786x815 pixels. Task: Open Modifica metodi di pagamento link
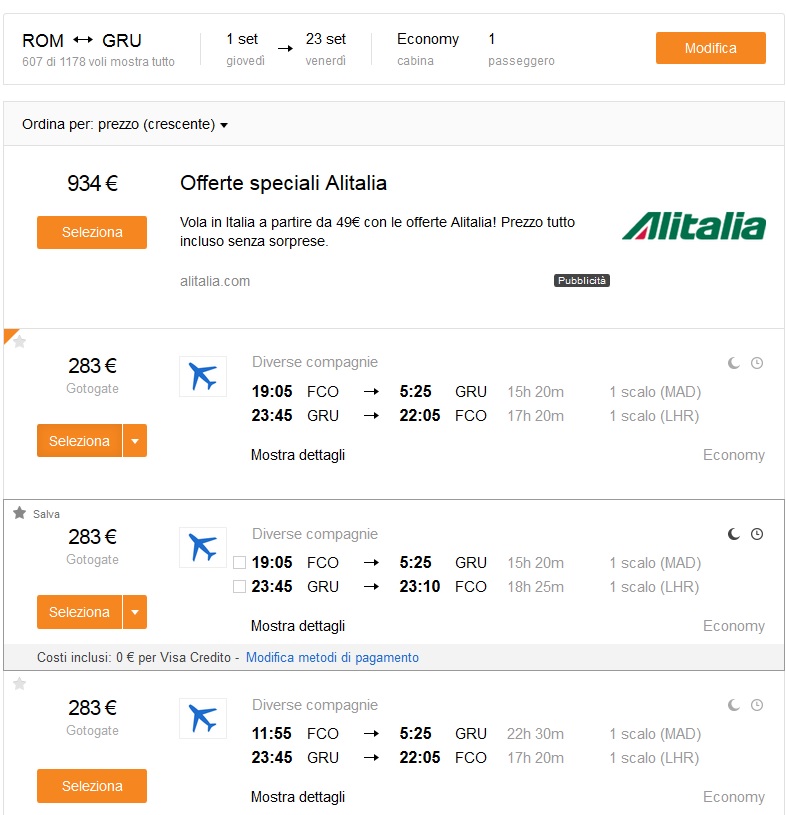pyautogui.click(x=332, y=658)
